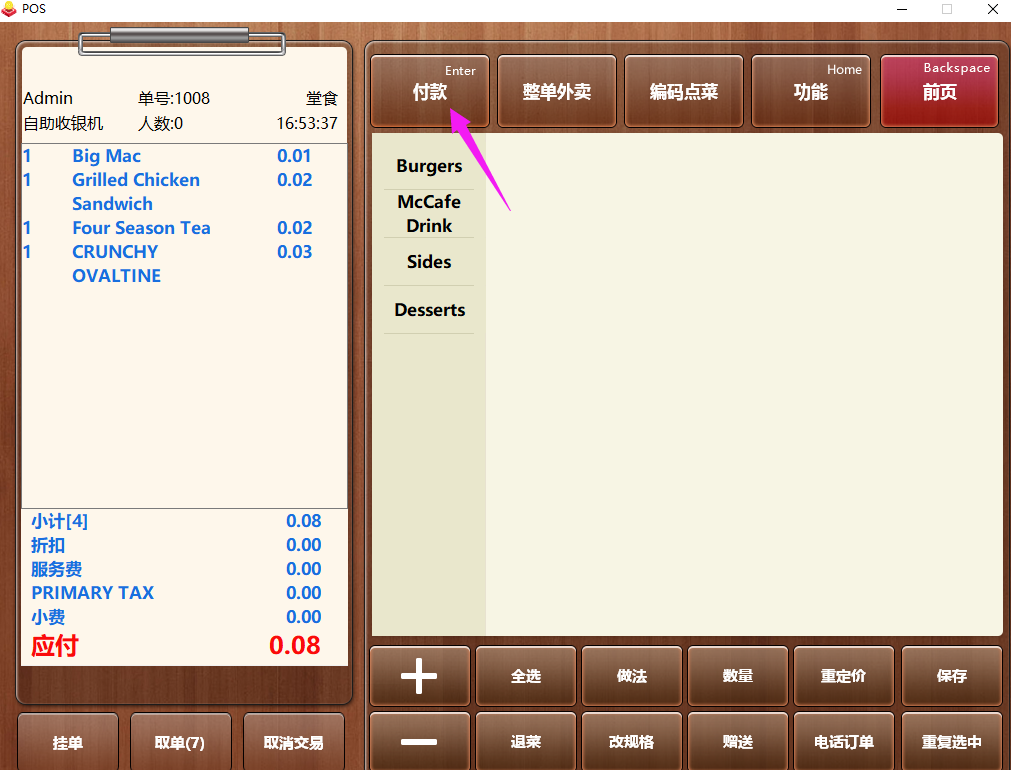Select Grilled Chicken Sandwich order line
The image size is (1011, 770).
pos(184,192)
